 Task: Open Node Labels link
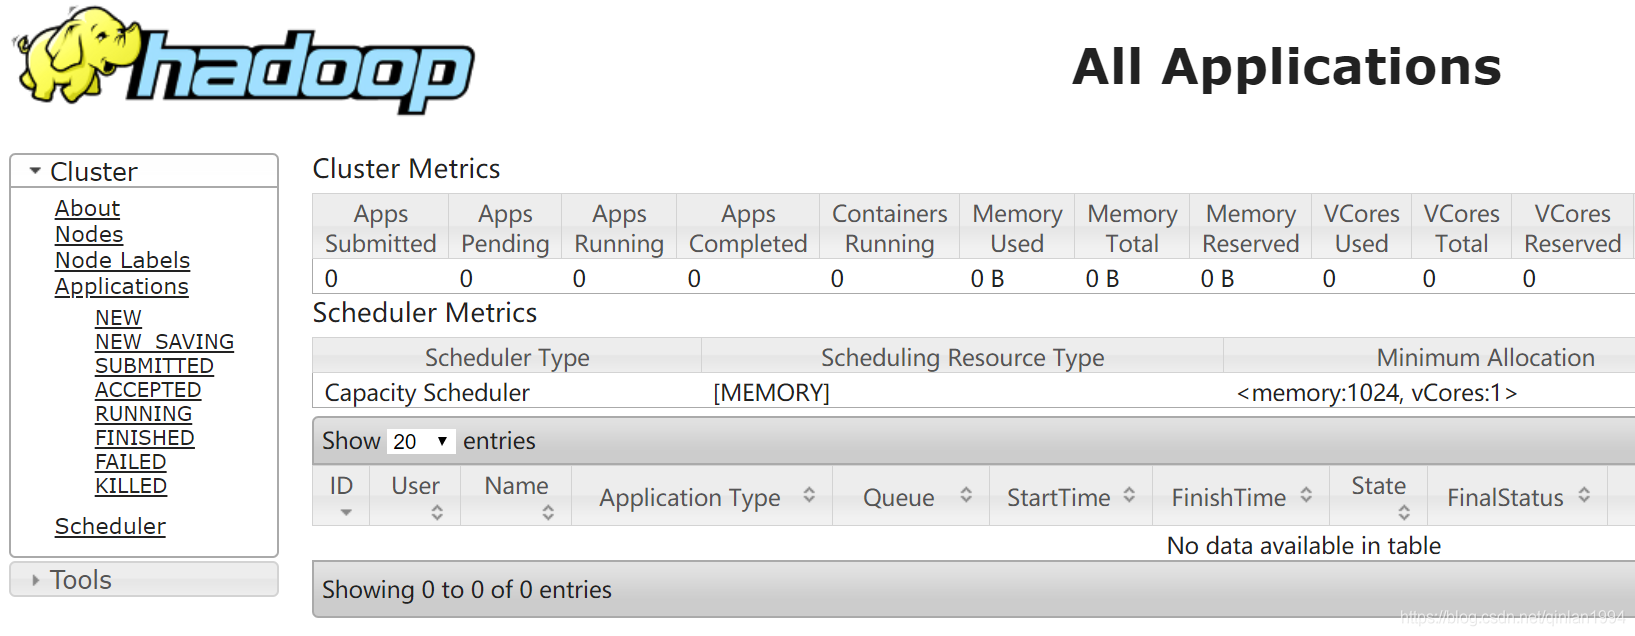pyautogui.click(x=122, y=260)
